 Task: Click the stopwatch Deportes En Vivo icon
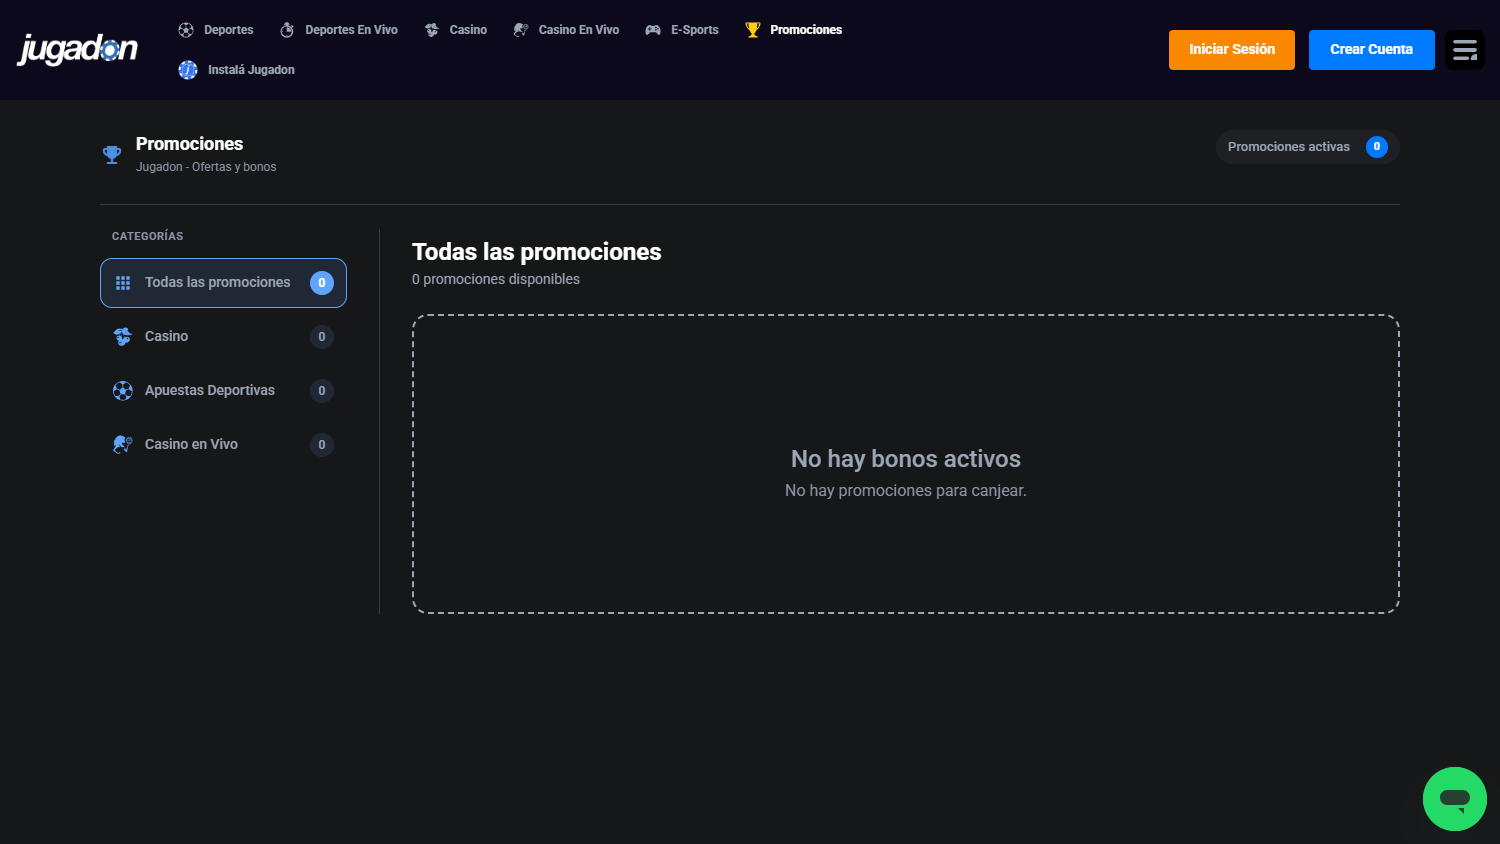[287, 30]
